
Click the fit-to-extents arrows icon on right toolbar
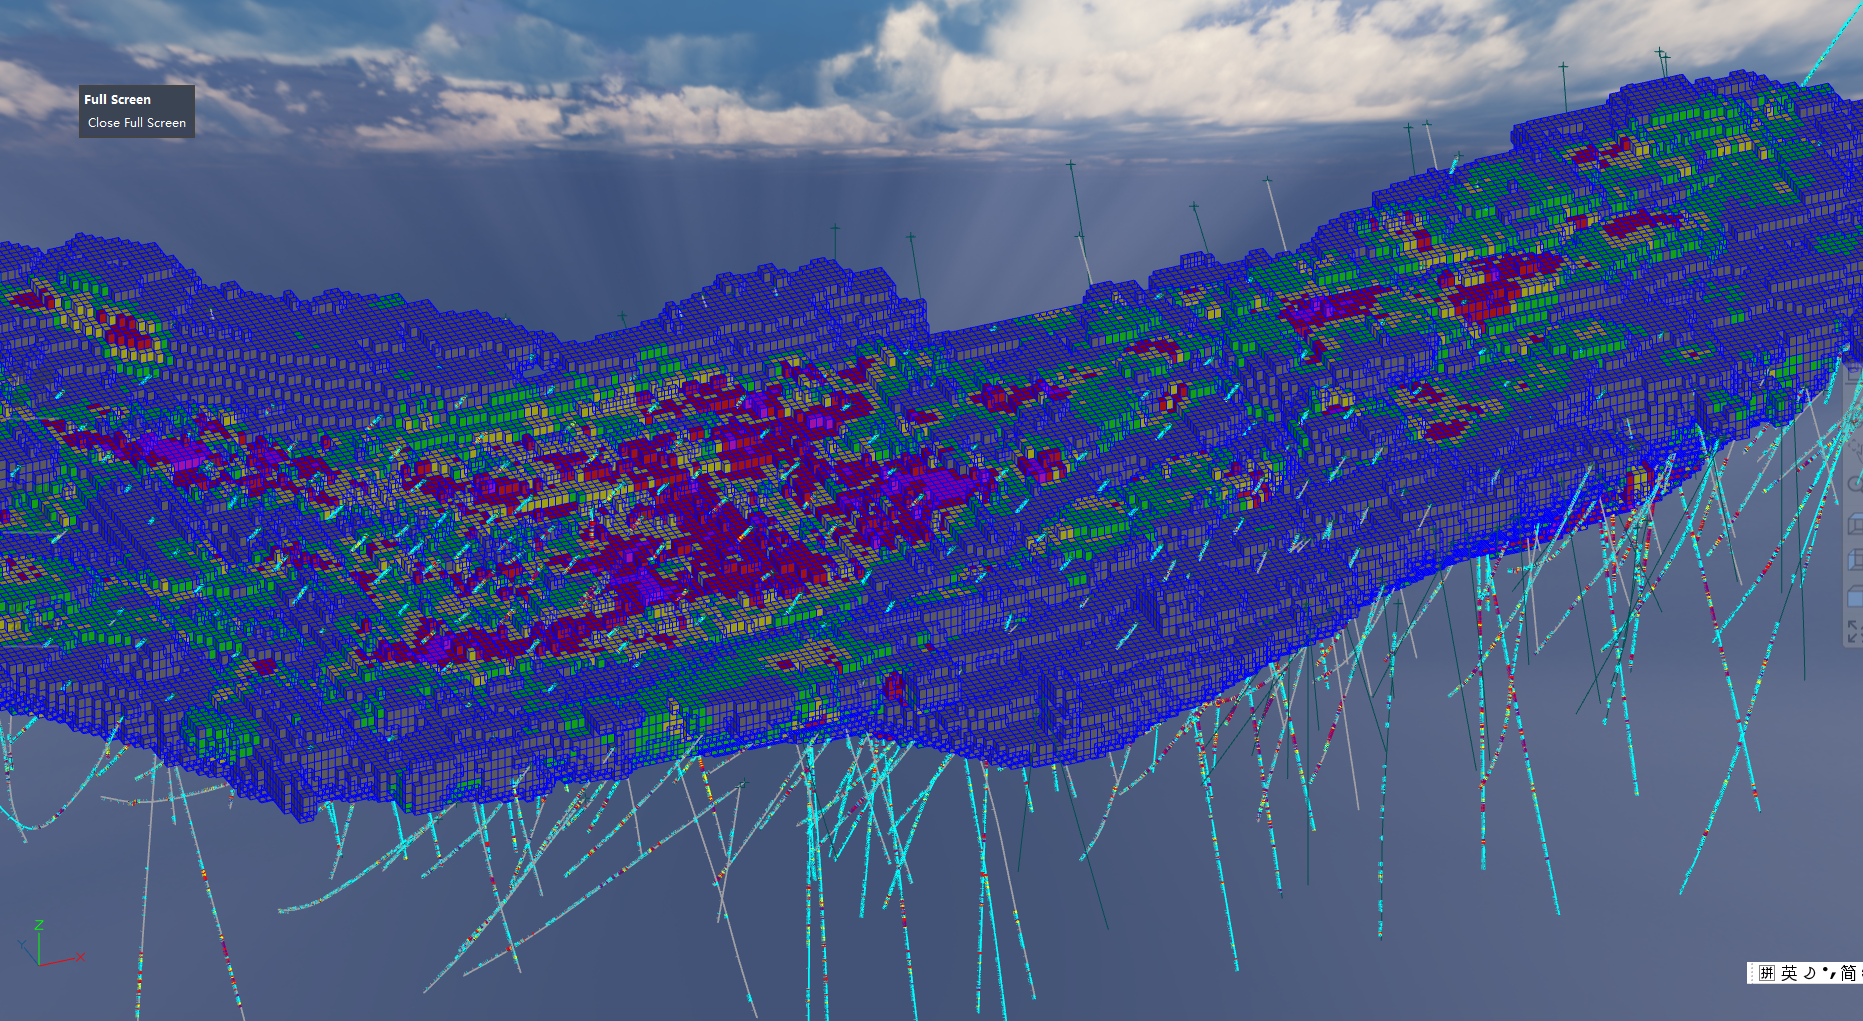[1855, 631]
